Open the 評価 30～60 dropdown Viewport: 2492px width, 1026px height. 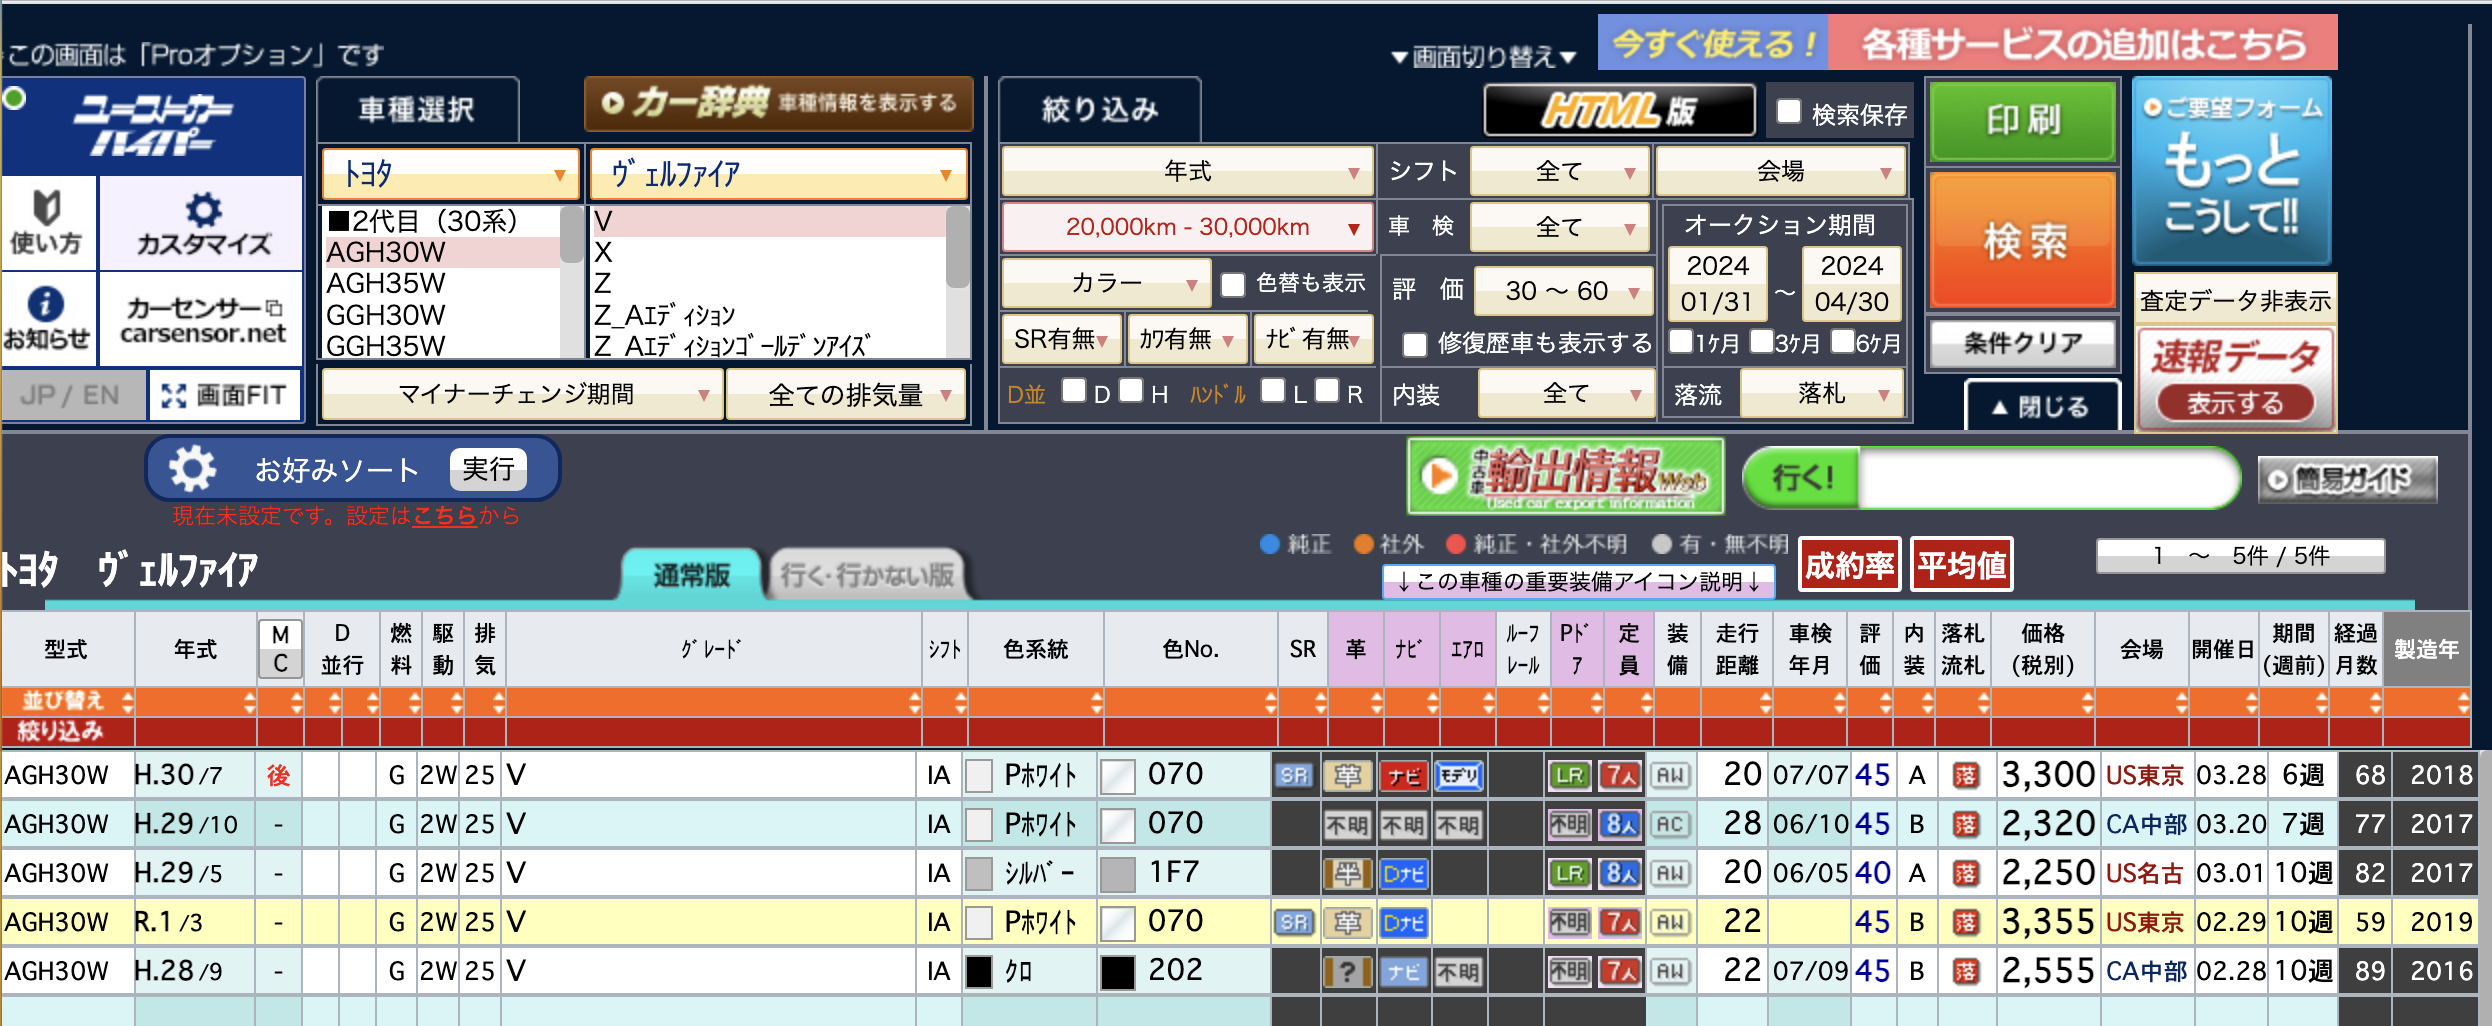point(1563,291)
